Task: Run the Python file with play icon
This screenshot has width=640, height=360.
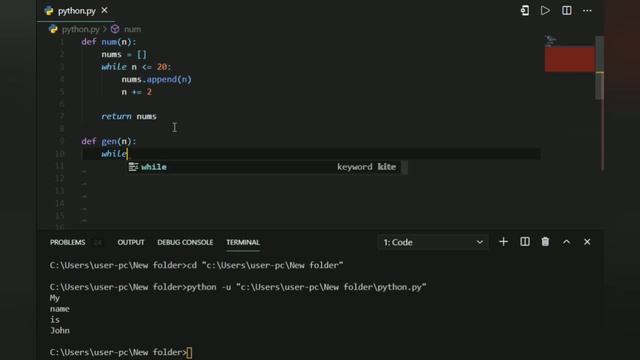Action: tap(545, 11)
